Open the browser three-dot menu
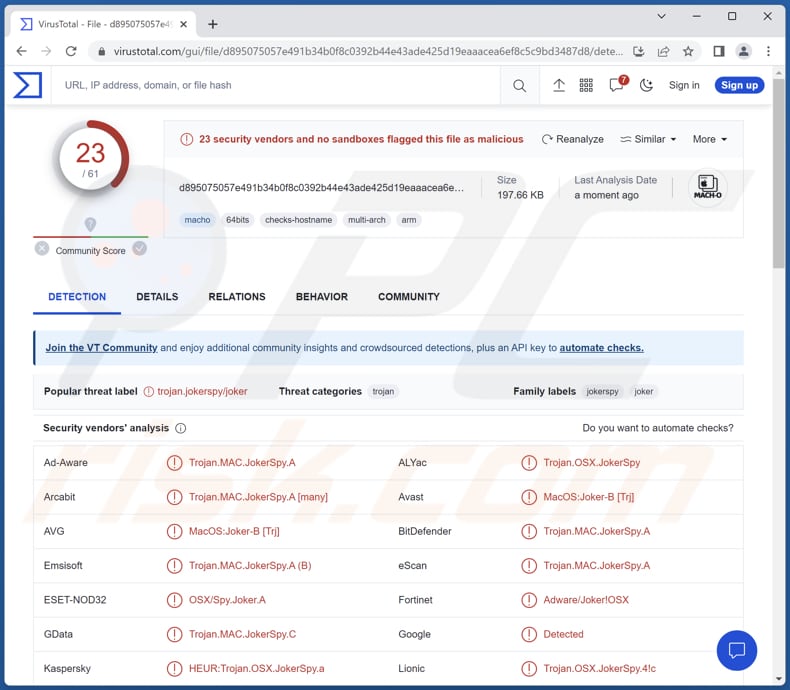Viewport: 790px width, 690px height. click(768, 51)
